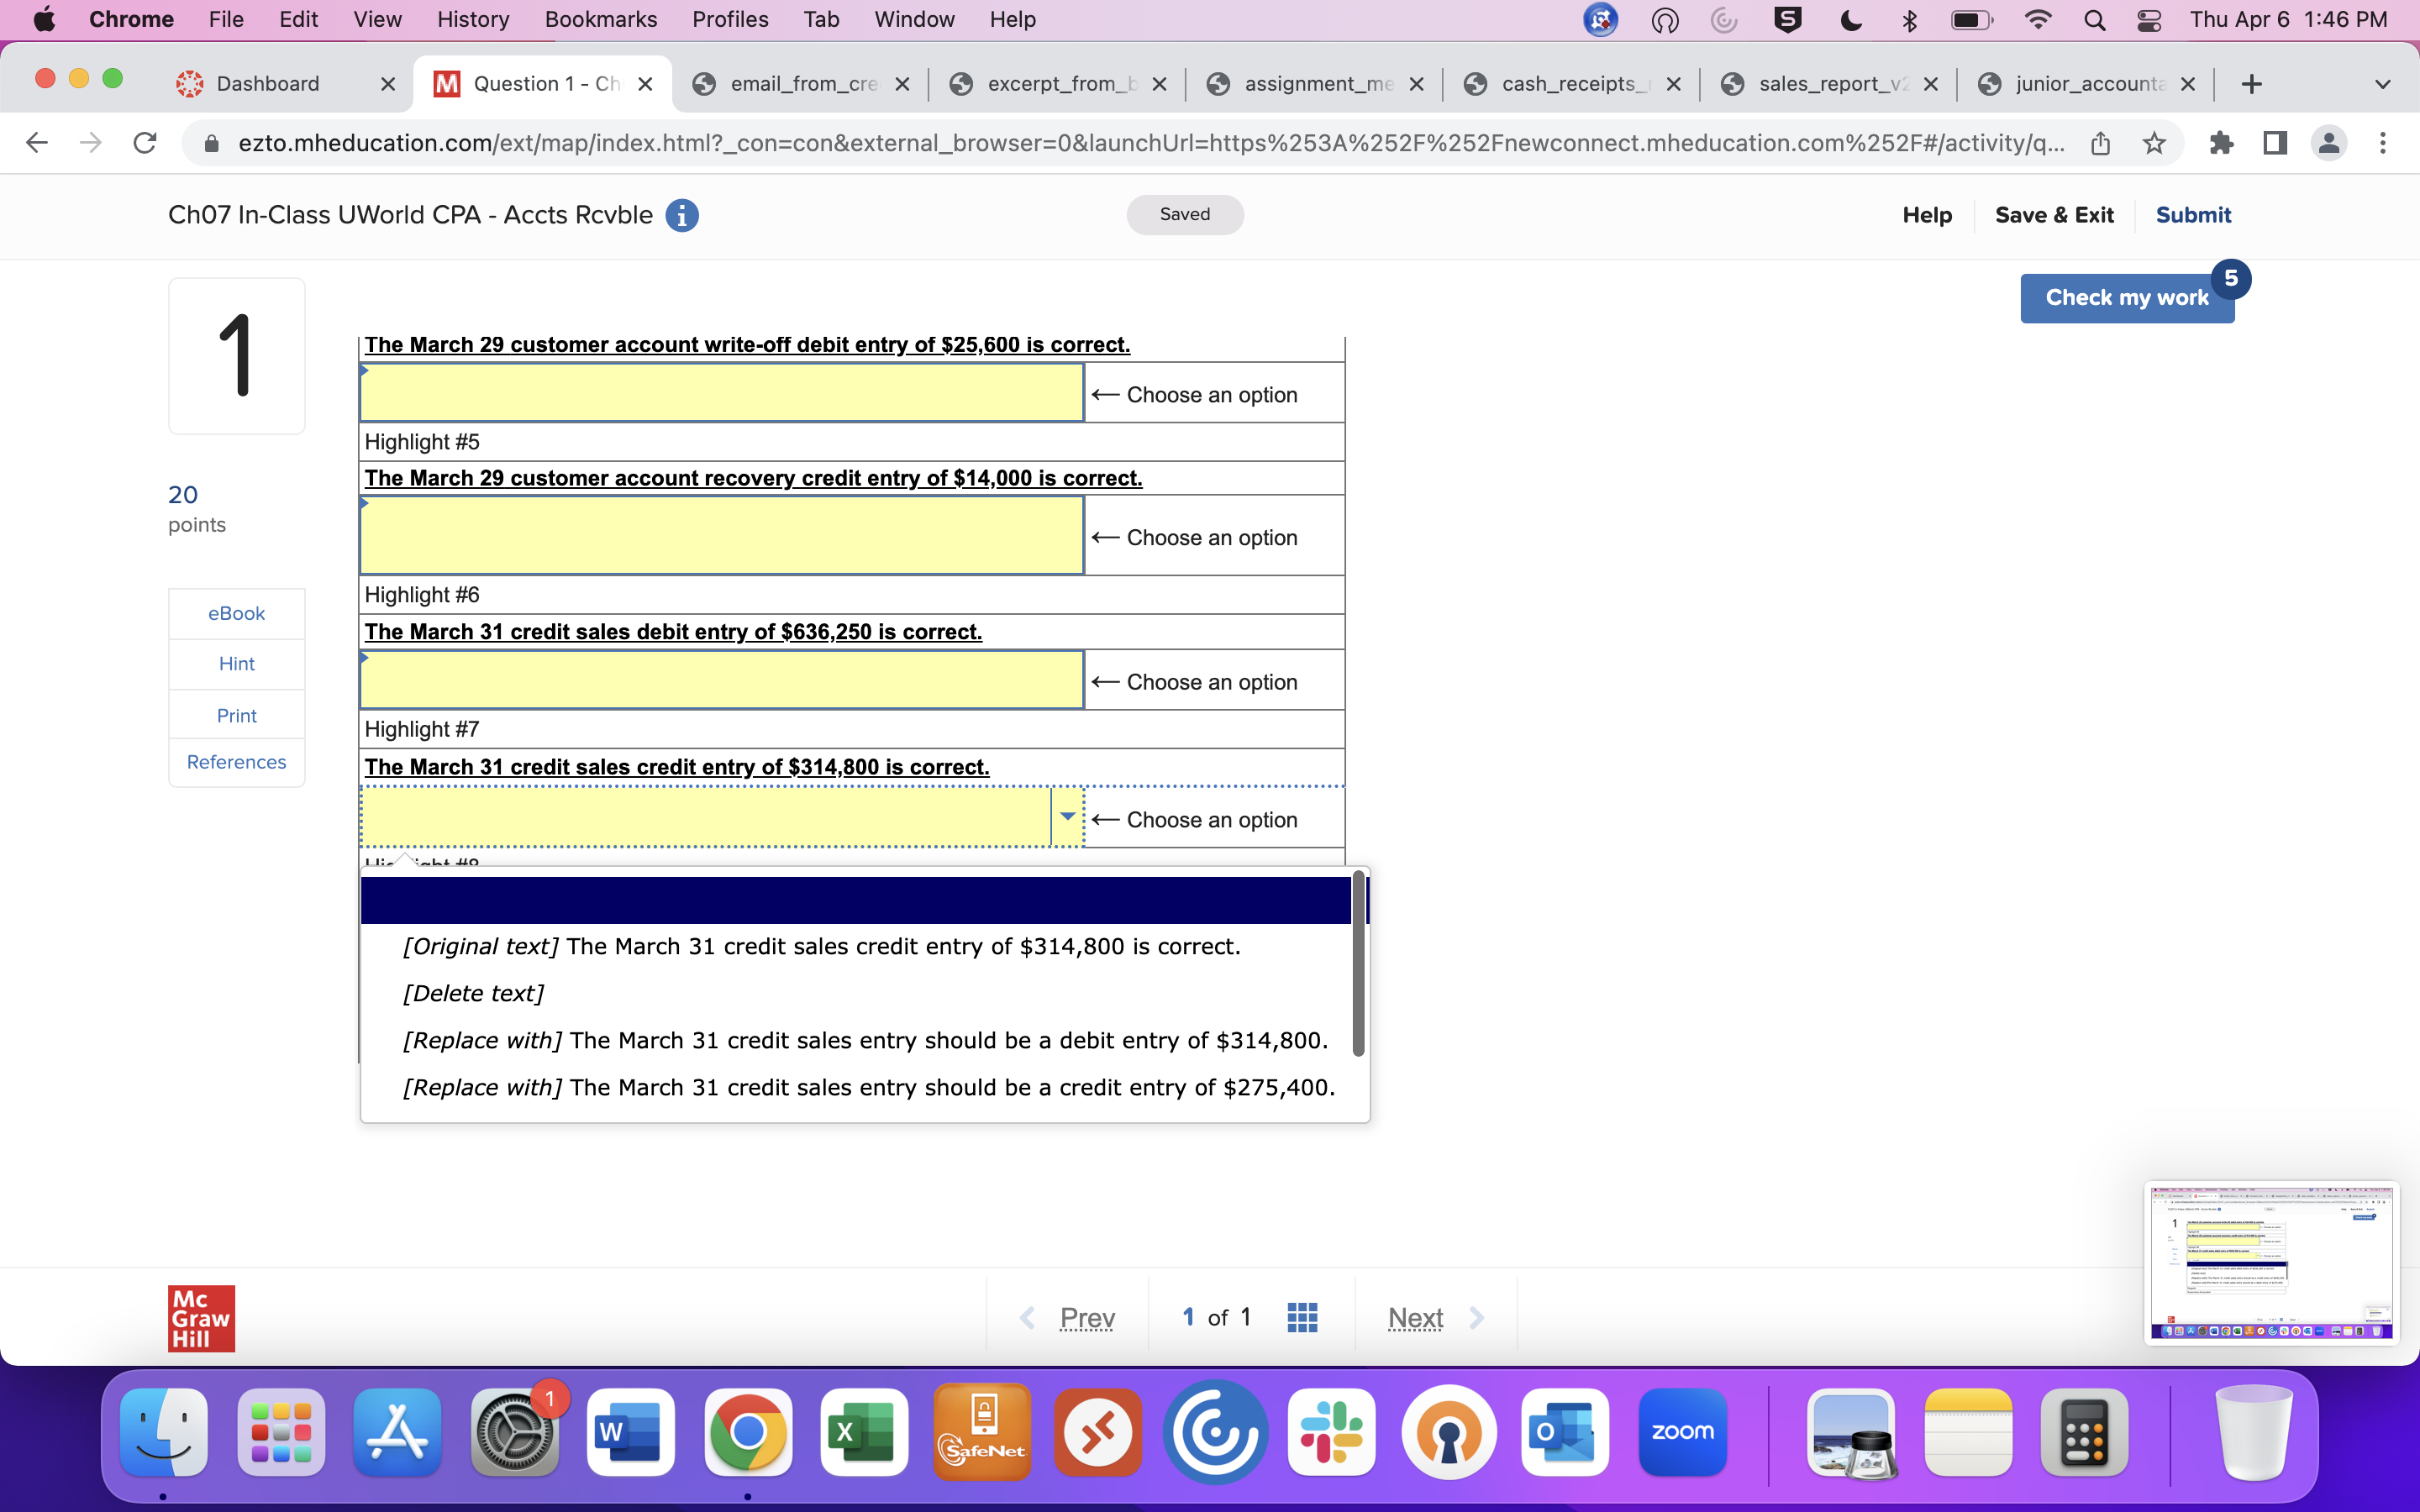Open the dropdown arrow on the Highlight #7 answer

pyautogui.click(x=1068, y=817)
